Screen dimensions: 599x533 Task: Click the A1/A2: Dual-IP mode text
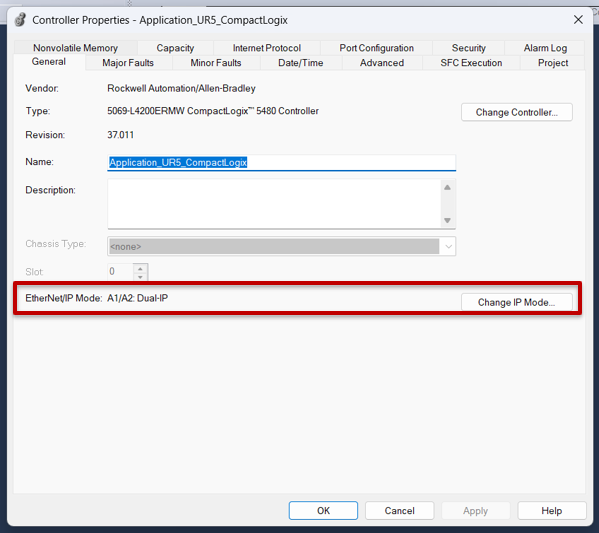tap(138, 298)
